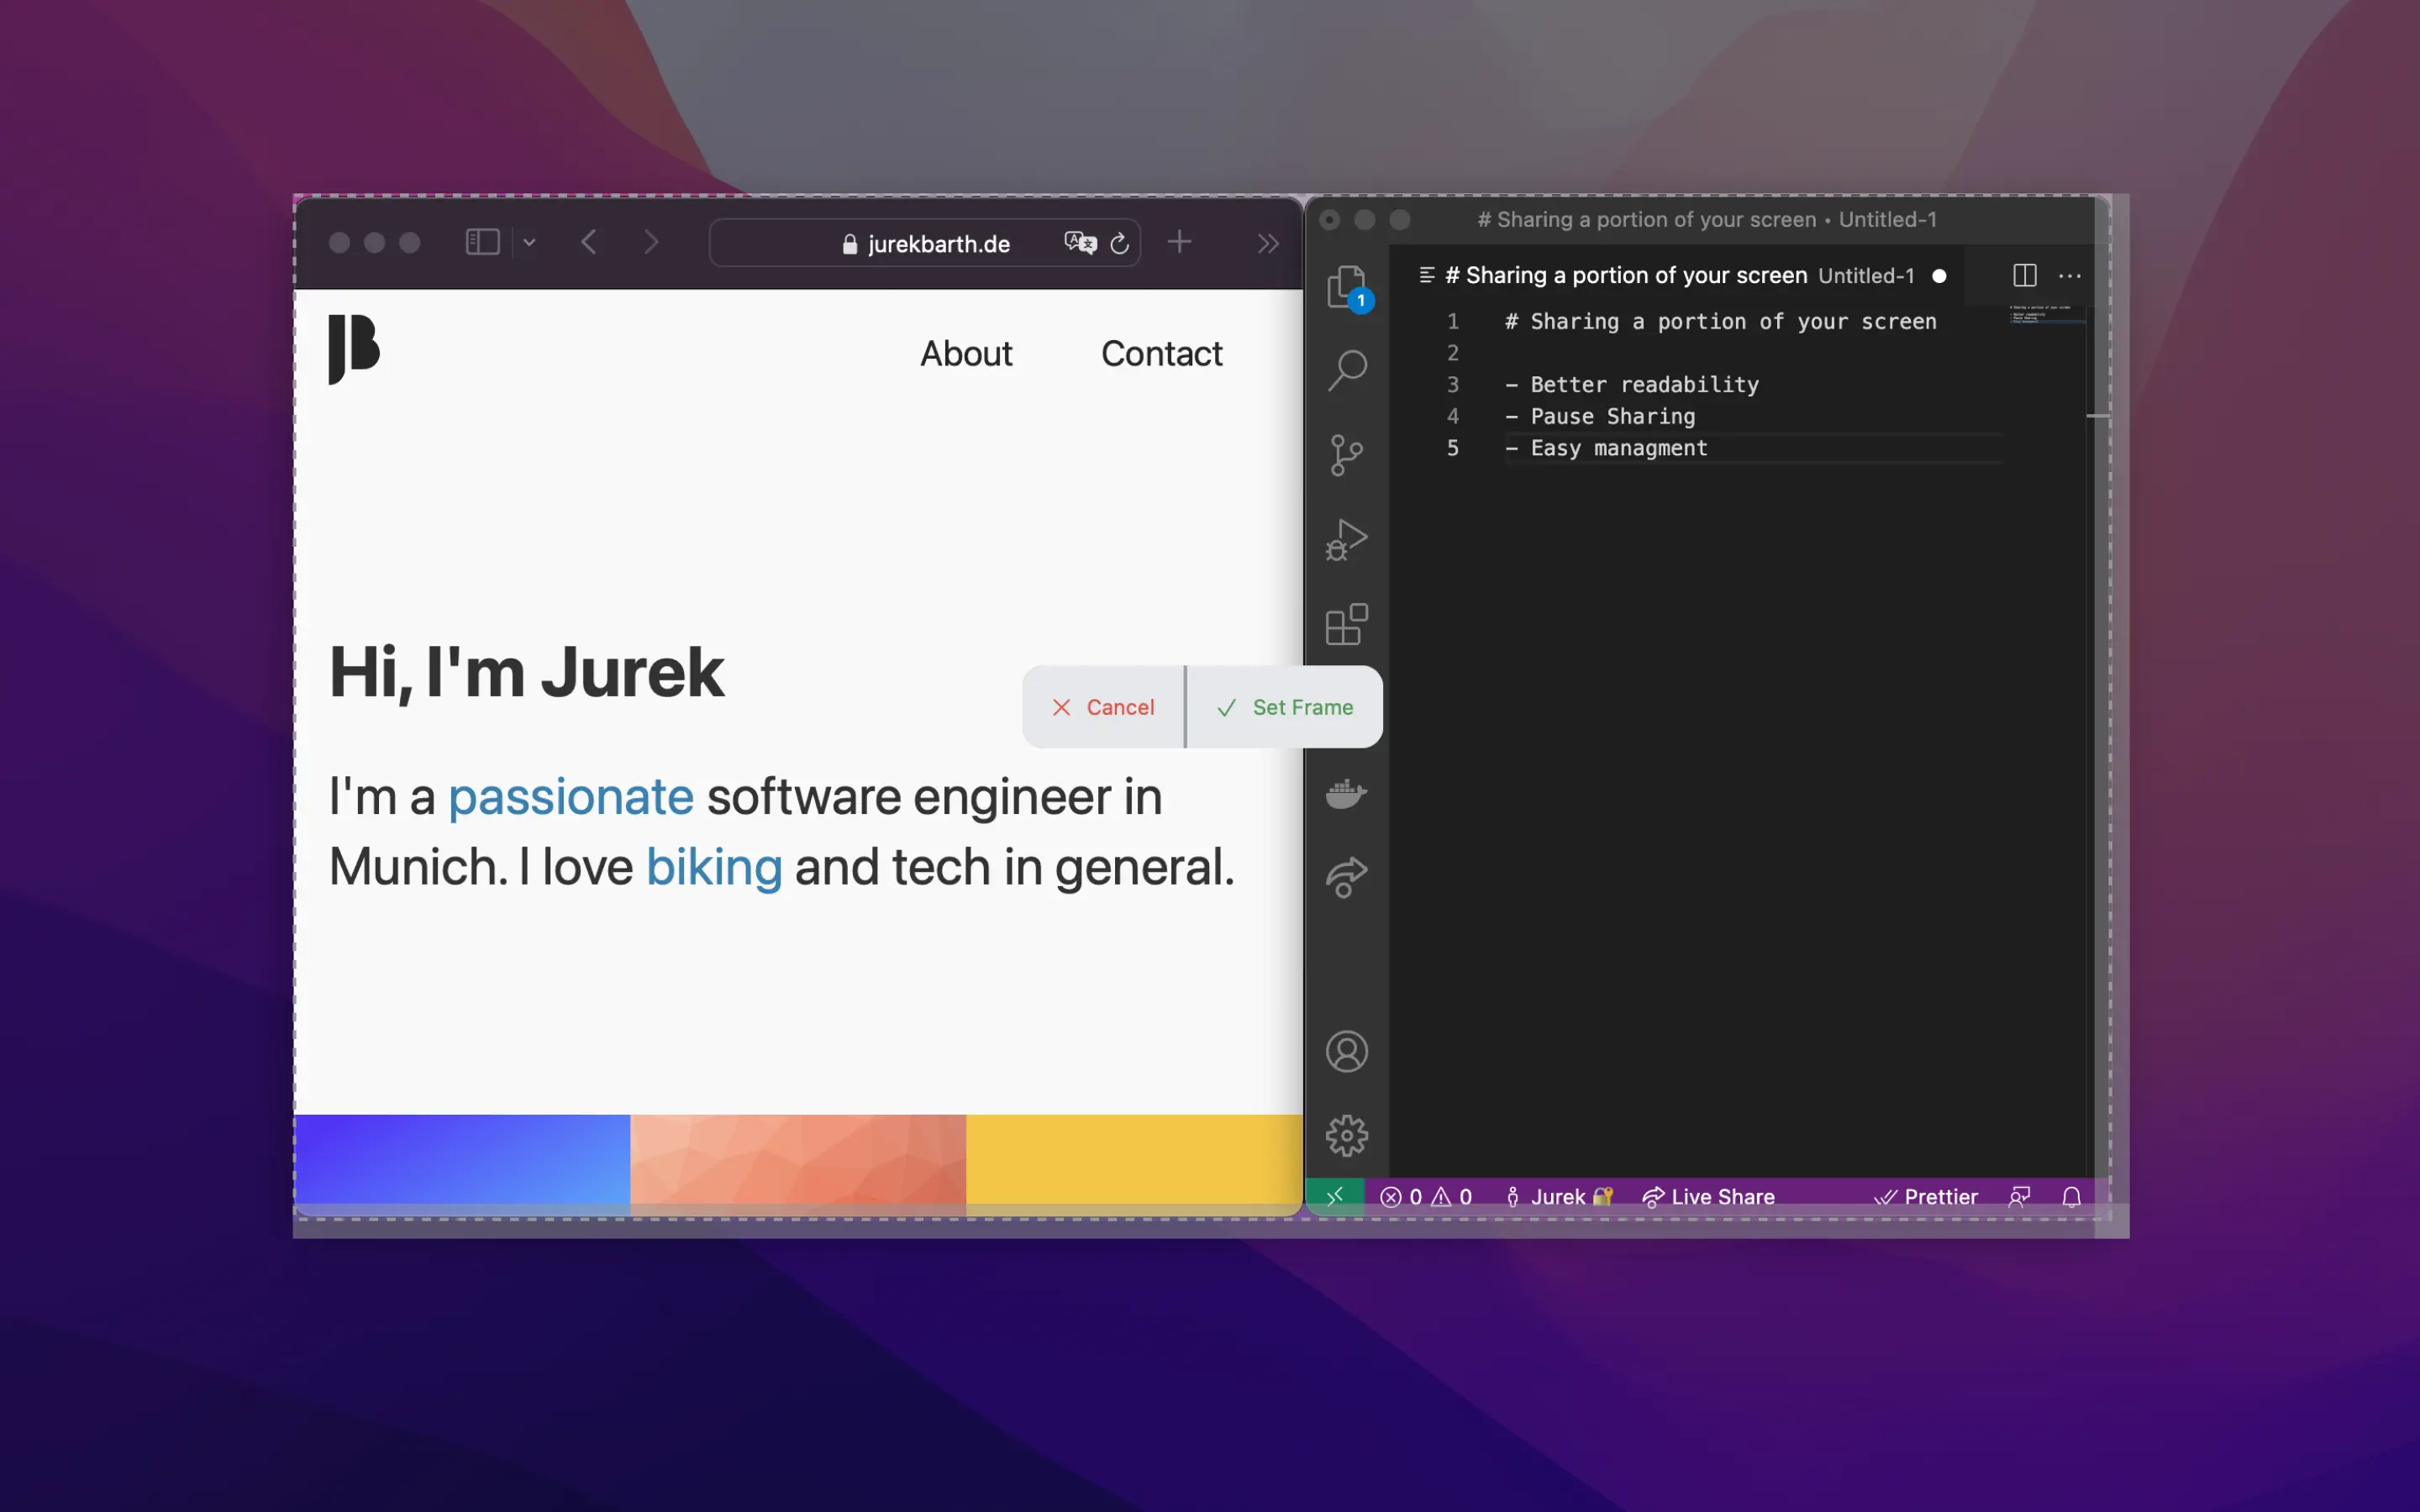
Task: Click the split editor right icon
Action: click(x=2024, y=275)
